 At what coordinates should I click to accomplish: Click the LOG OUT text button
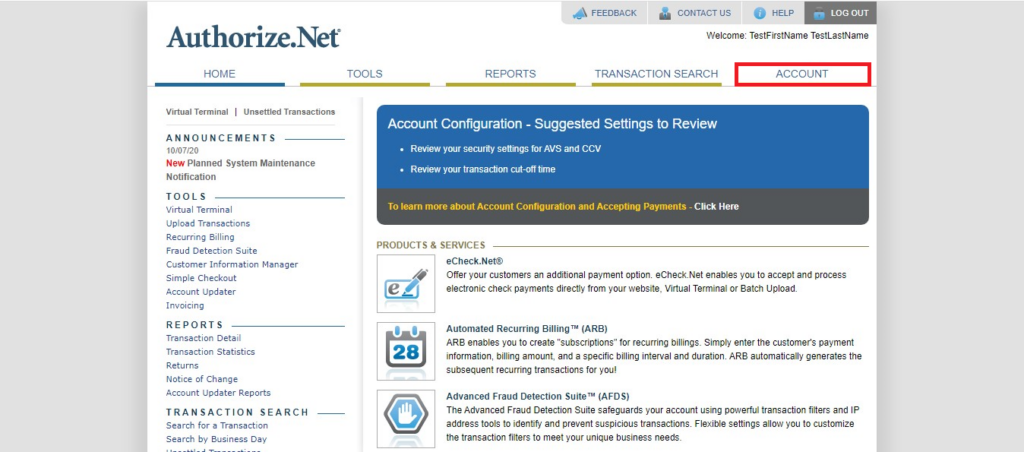click(x=850, y=13)
